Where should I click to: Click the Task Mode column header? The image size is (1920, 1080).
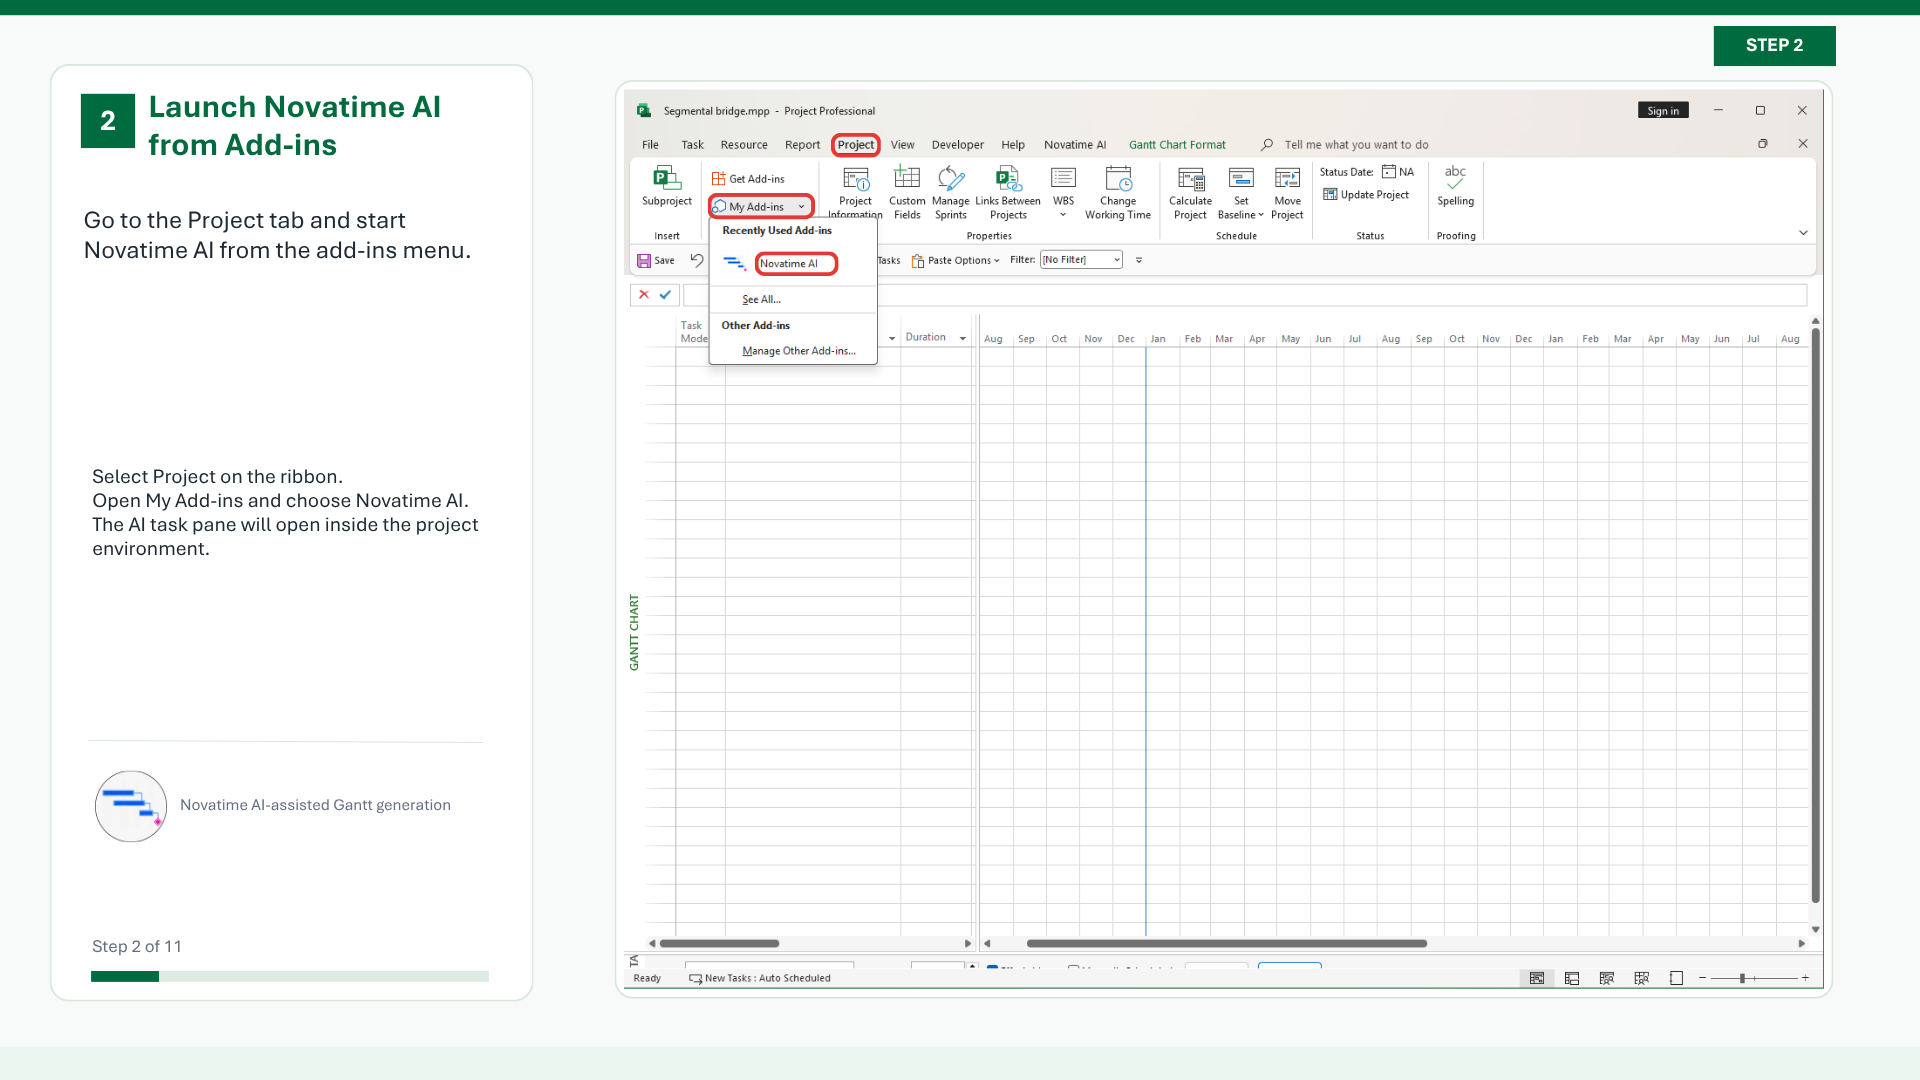[x=692, y=332]
